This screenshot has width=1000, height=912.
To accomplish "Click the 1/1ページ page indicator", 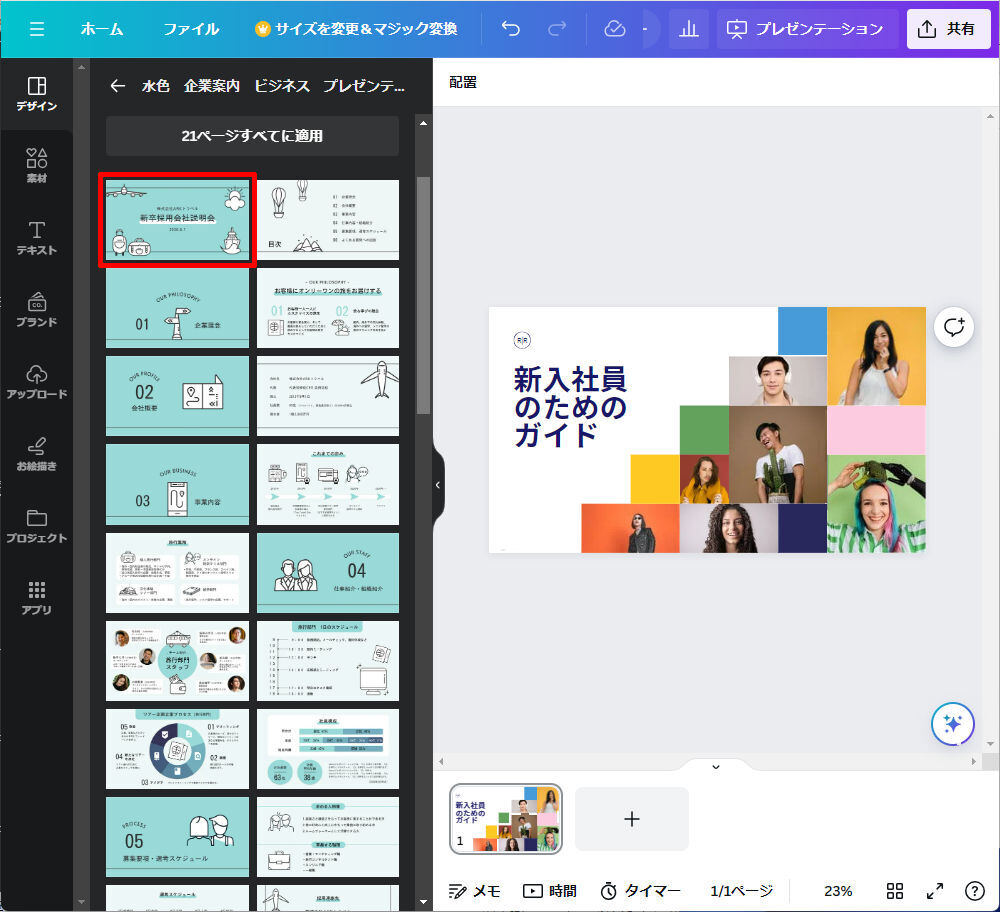I will (742, 891).
